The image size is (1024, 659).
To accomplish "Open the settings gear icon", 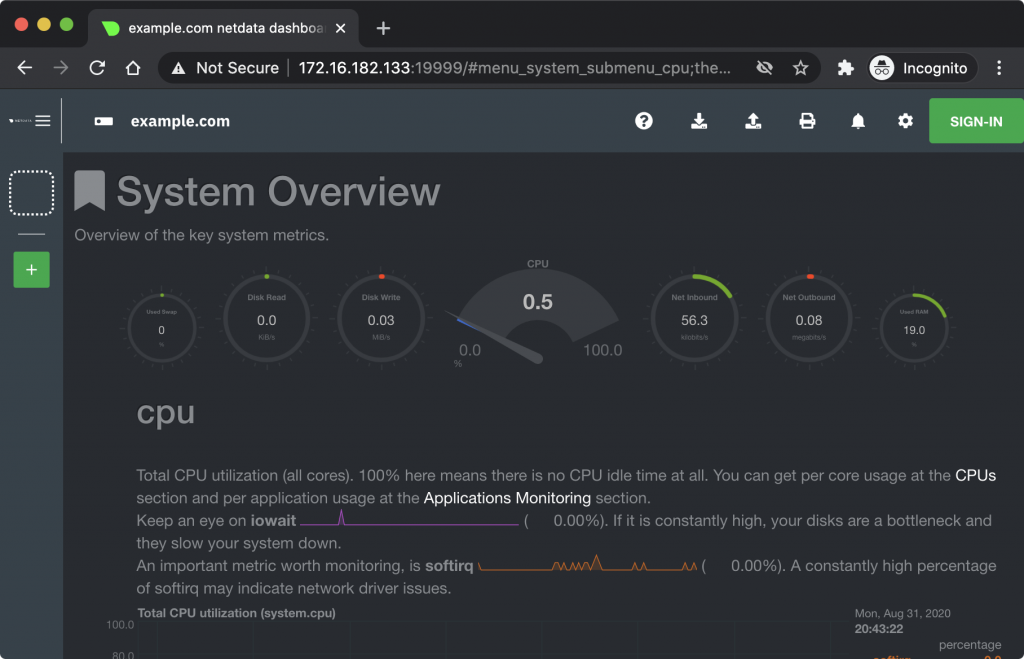I will (905, 121).
